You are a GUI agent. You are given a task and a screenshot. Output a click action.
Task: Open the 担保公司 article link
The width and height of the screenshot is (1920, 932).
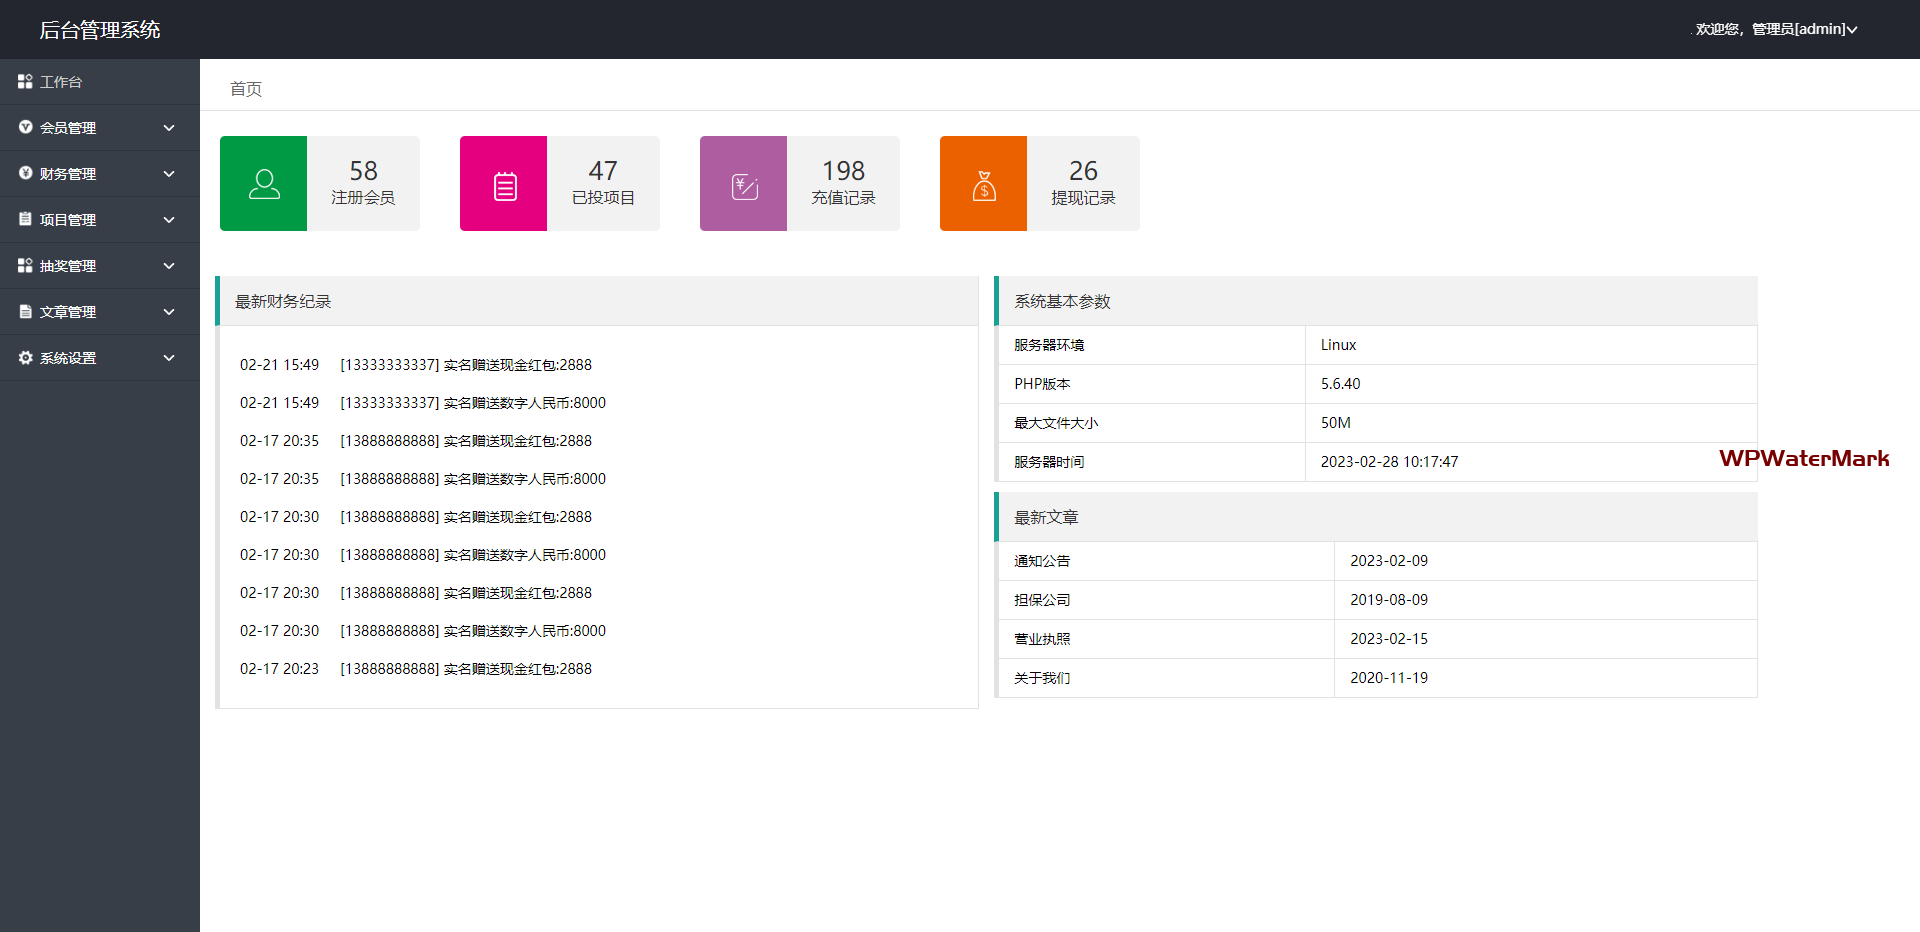coord(1042,600)
